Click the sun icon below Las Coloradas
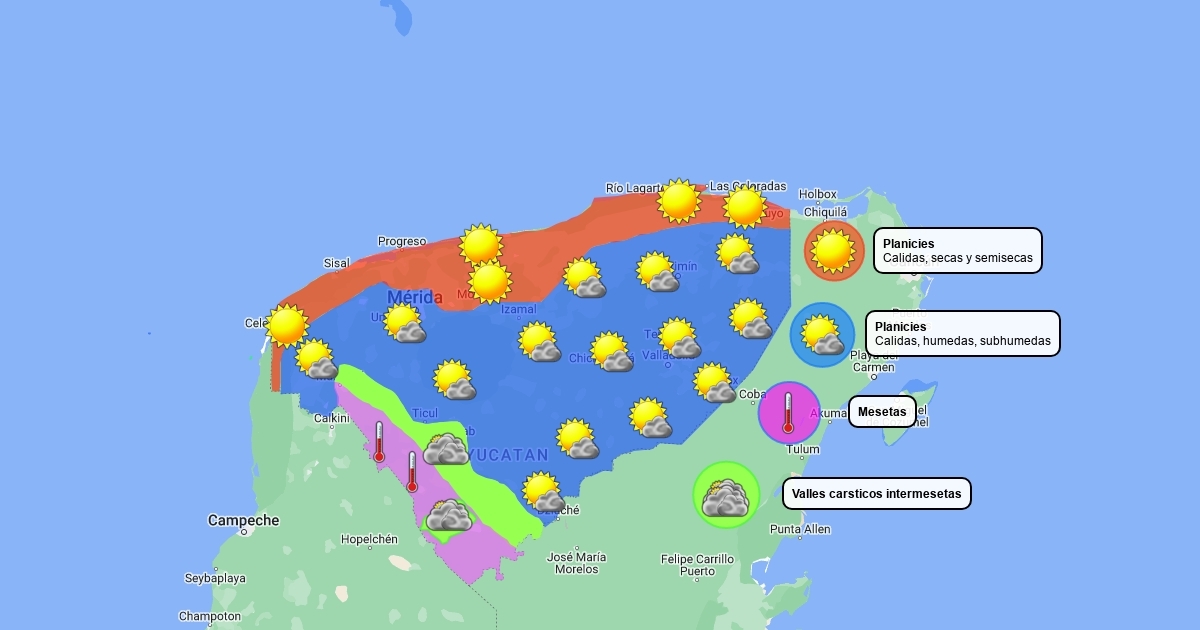1200x630 pixels. 745,207
